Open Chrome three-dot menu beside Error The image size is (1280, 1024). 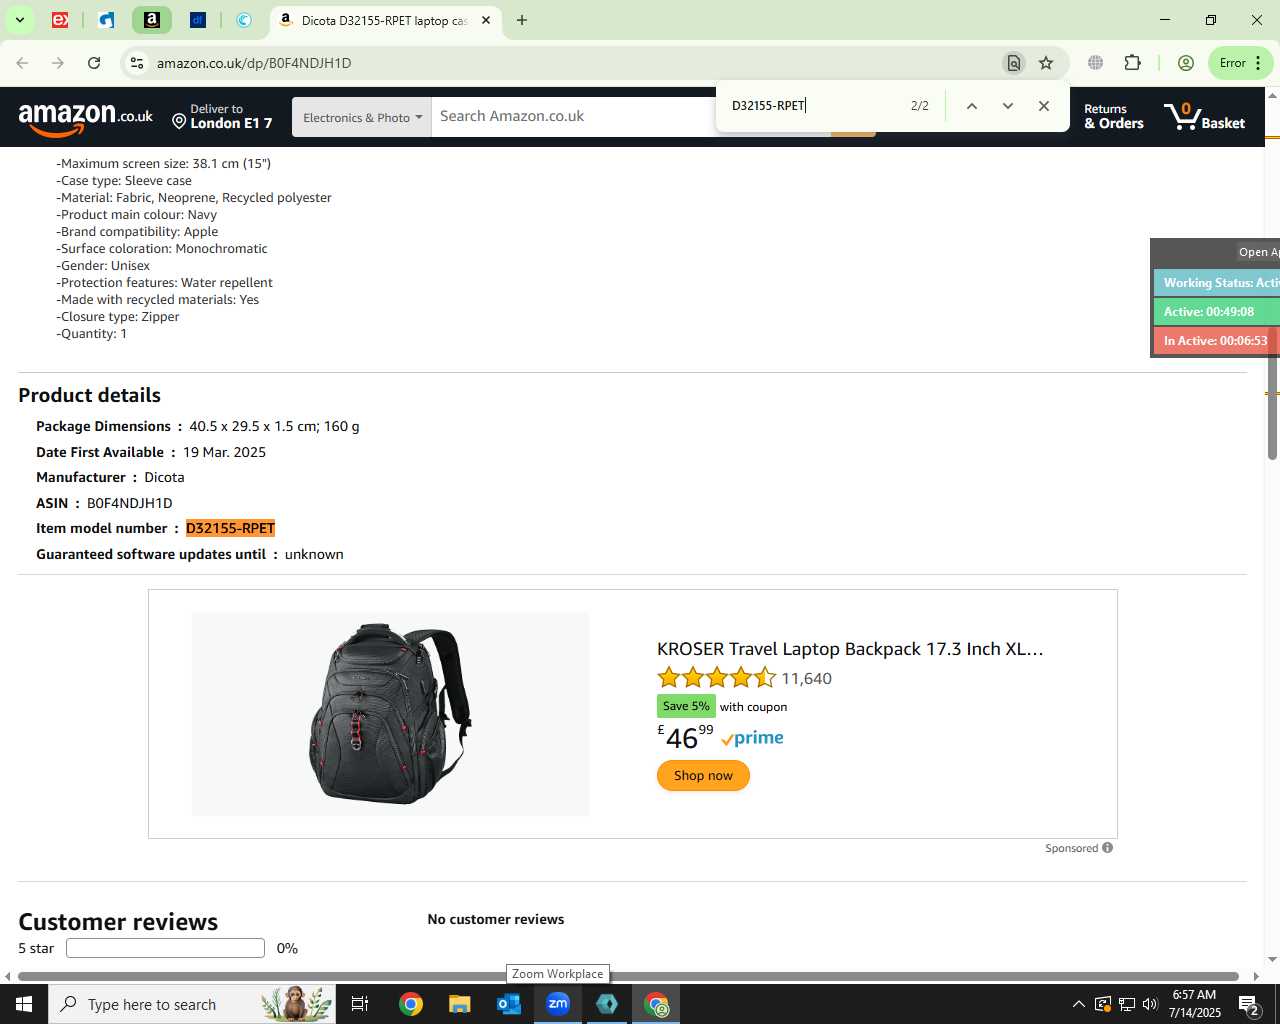coord(1258,63)
